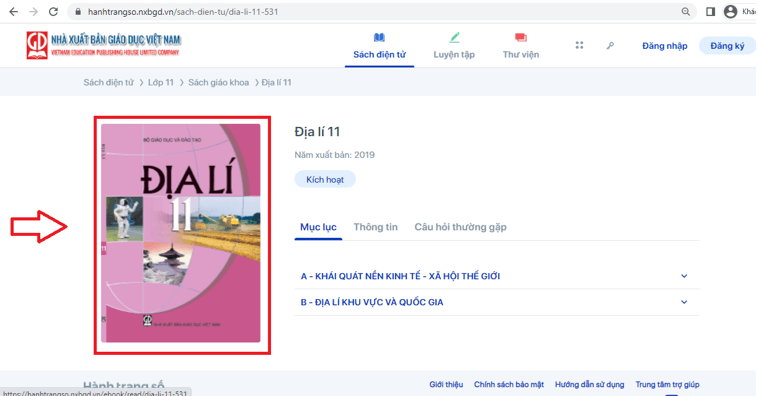Screen dimensions: 758x396
Task: Click B - Địa lí khu vực heading
Action: (x=372, y=302)
